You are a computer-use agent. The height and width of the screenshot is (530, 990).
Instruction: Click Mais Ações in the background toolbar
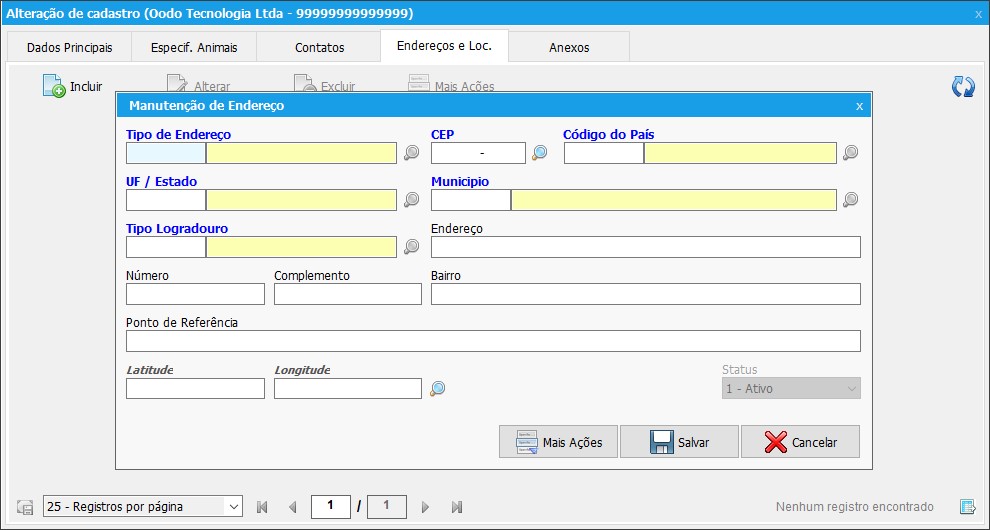click(x=451, y=86)
